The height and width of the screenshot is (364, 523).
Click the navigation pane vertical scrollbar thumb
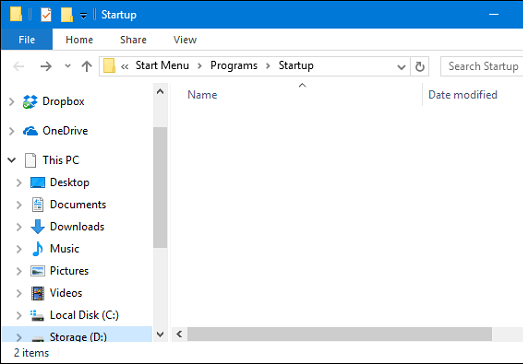coord(160,187)
